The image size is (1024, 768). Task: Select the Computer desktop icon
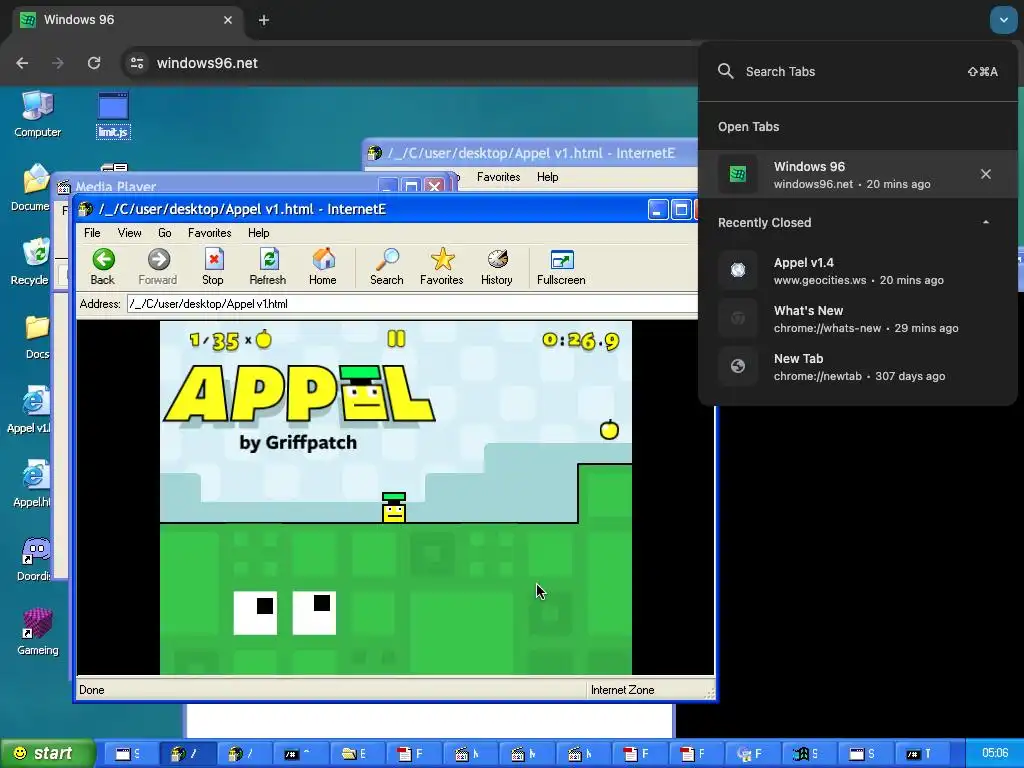(x=37, y=114)
